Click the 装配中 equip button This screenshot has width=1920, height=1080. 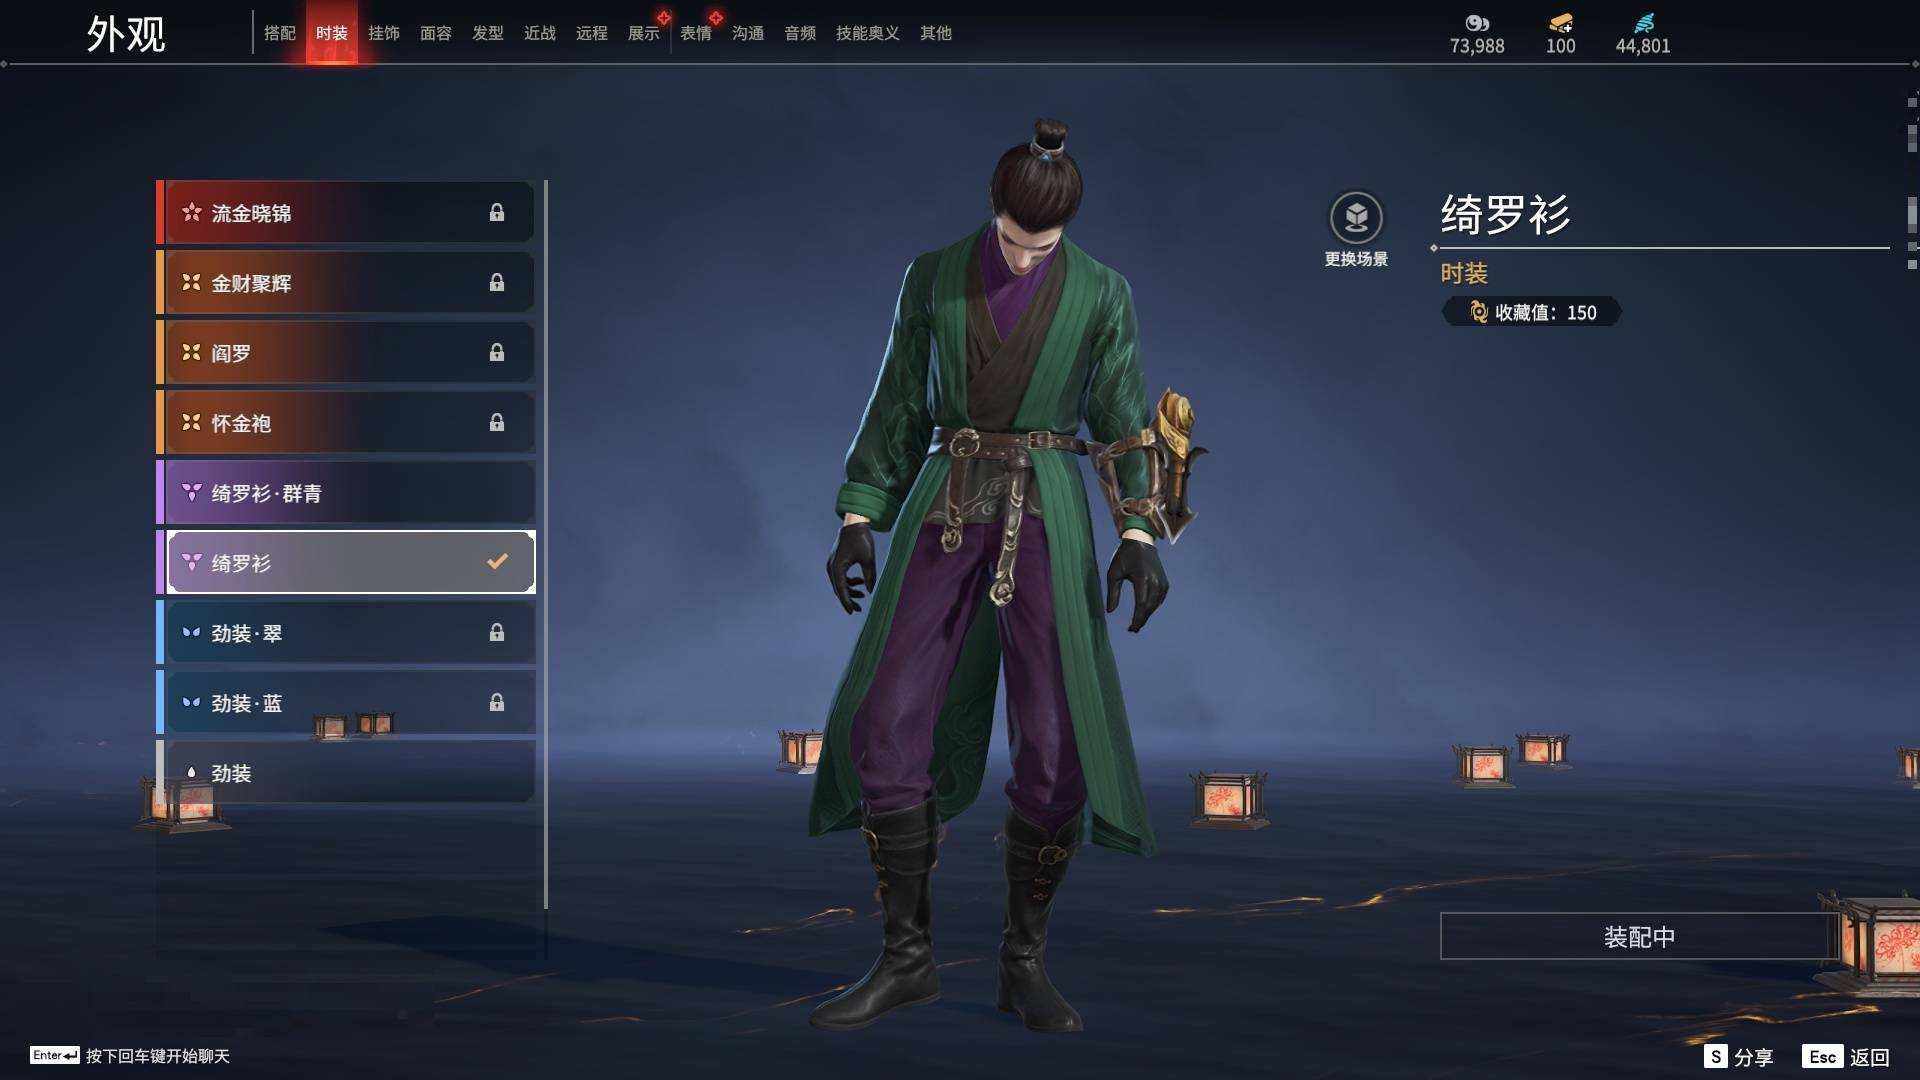pyautogui.click(x=1639, y=936)
